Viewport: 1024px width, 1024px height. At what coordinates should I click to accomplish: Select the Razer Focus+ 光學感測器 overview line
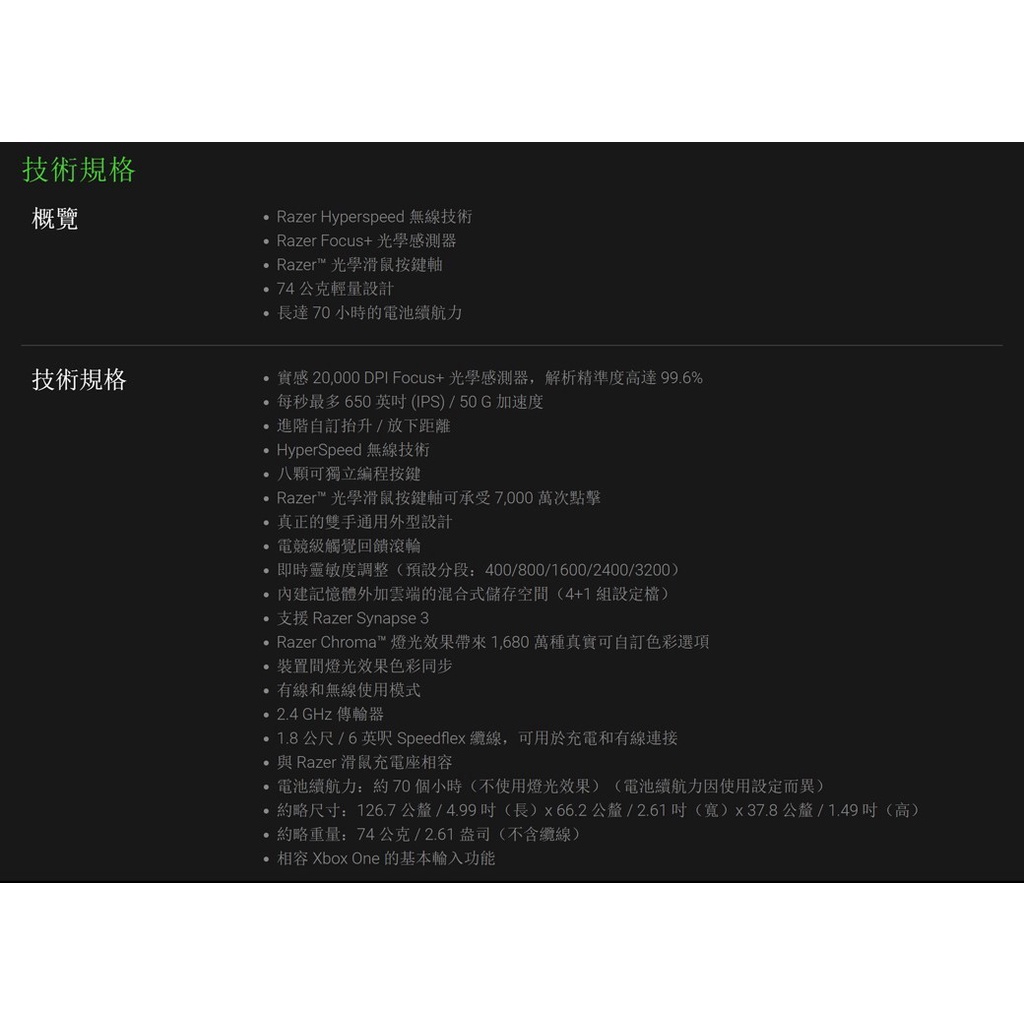366,241
